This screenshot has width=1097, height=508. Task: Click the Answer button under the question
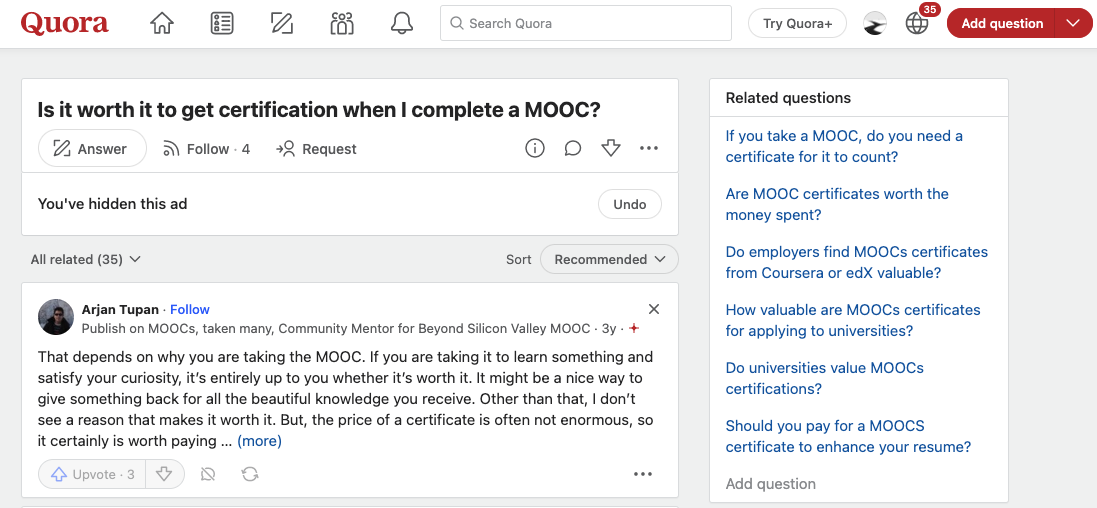(92, 148)
